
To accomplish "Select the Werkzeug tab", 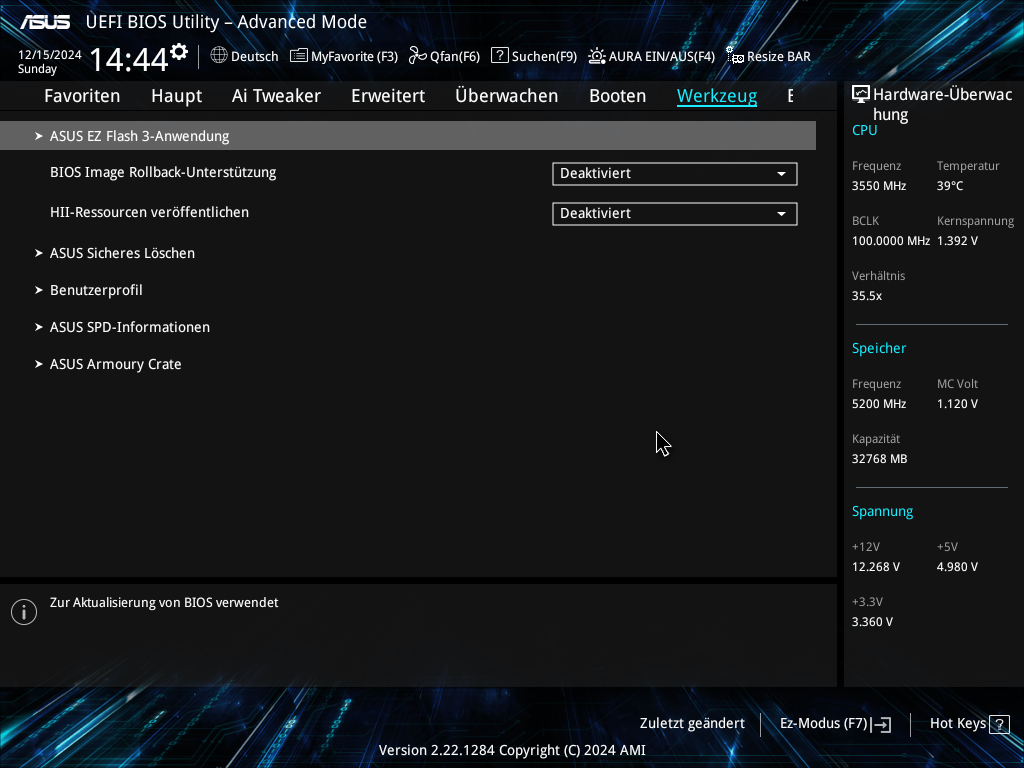I will point(717,96).
